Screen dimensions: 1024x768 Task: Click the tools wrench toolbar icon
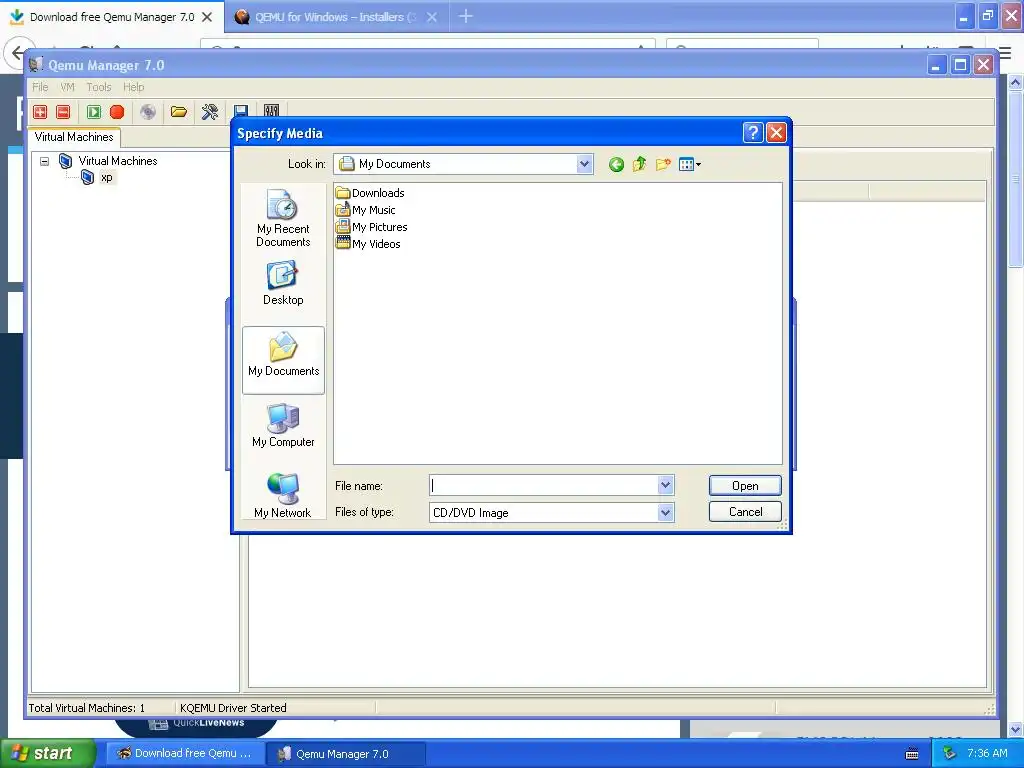210,112
